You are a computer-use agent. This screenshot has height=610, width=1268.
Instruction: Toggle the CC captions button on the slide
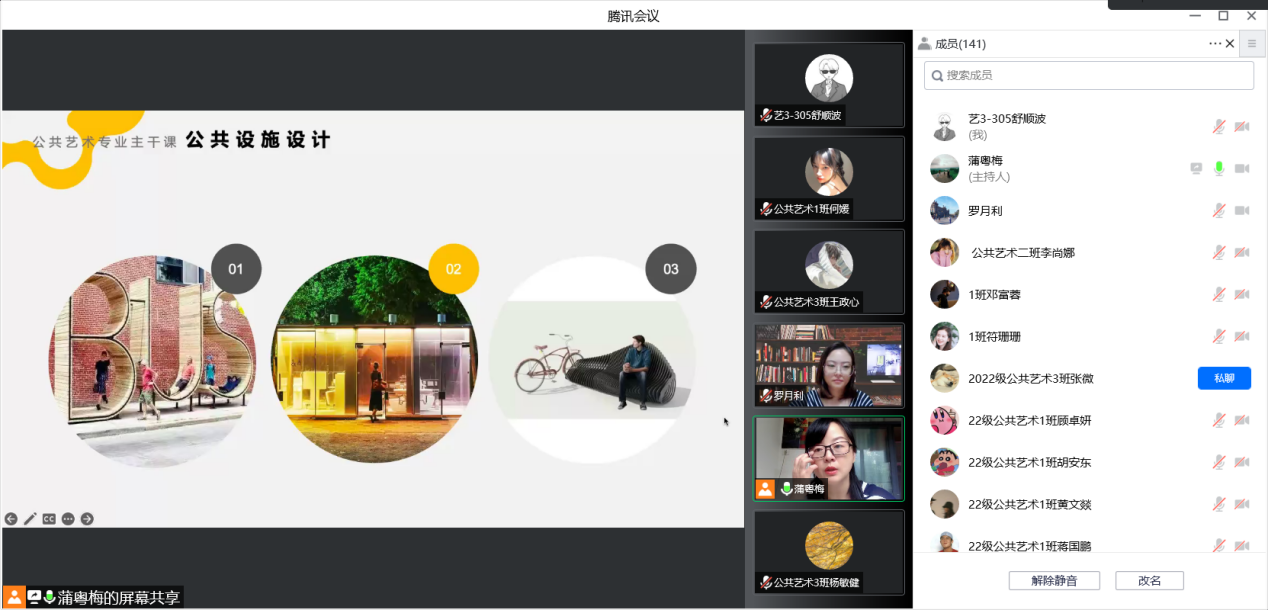[x=49, y=518]
